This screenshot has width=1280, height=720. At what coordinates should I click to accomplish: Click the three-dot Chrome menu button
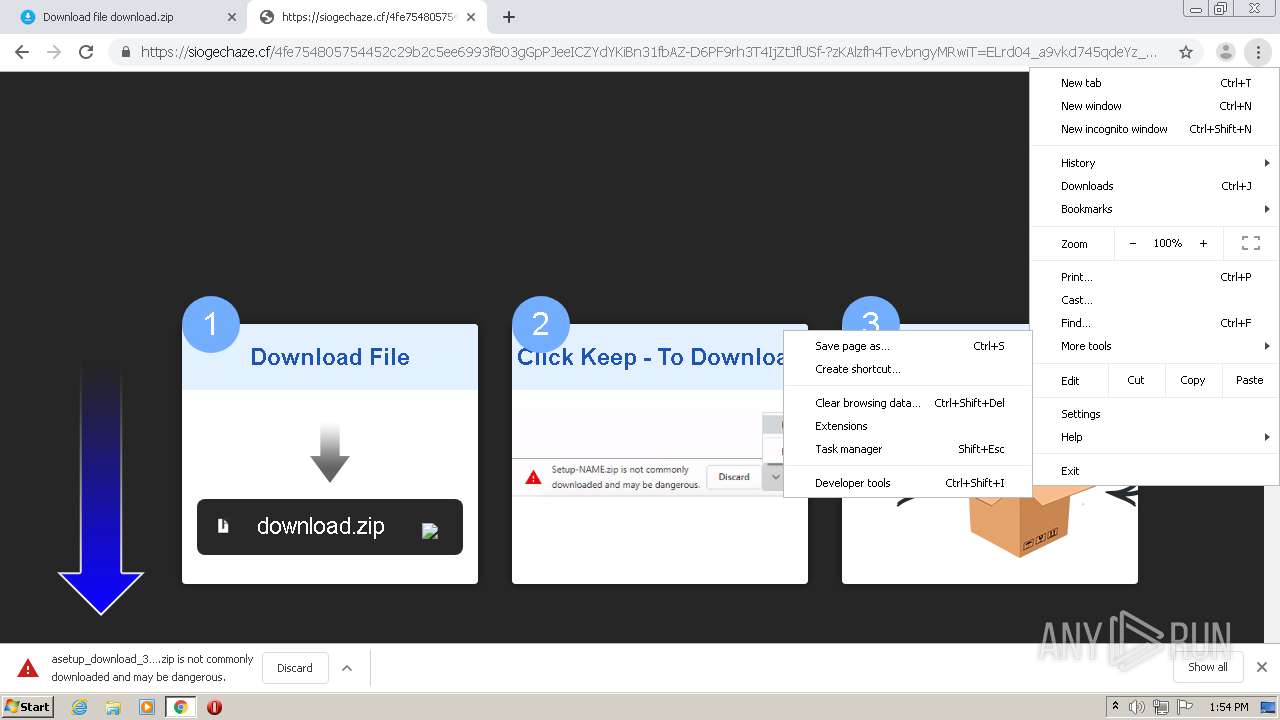(x=1258, y=52)
